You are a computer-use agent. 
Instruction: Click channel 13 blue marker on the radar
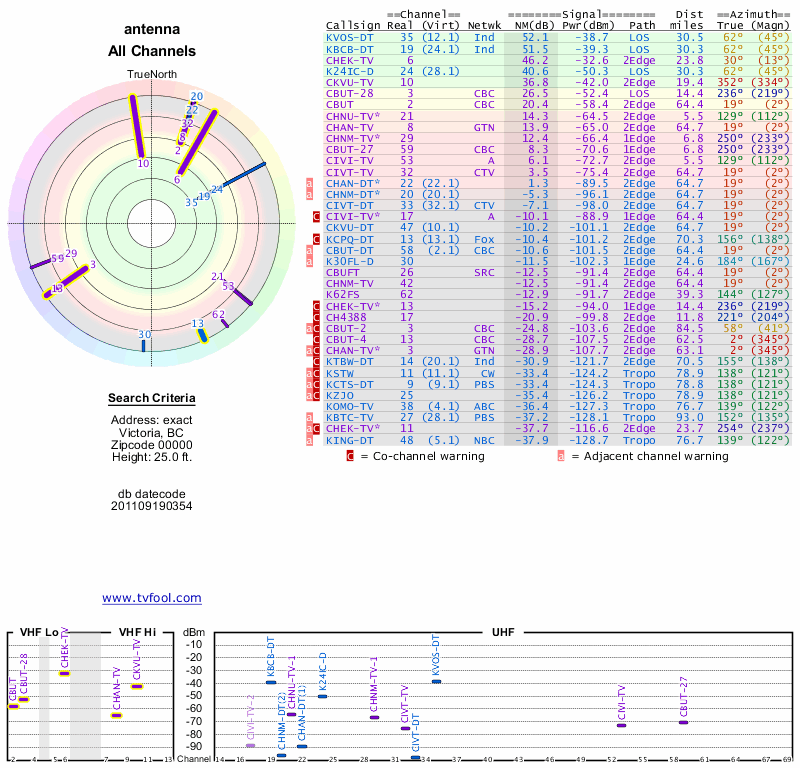(x=202, y=335)
